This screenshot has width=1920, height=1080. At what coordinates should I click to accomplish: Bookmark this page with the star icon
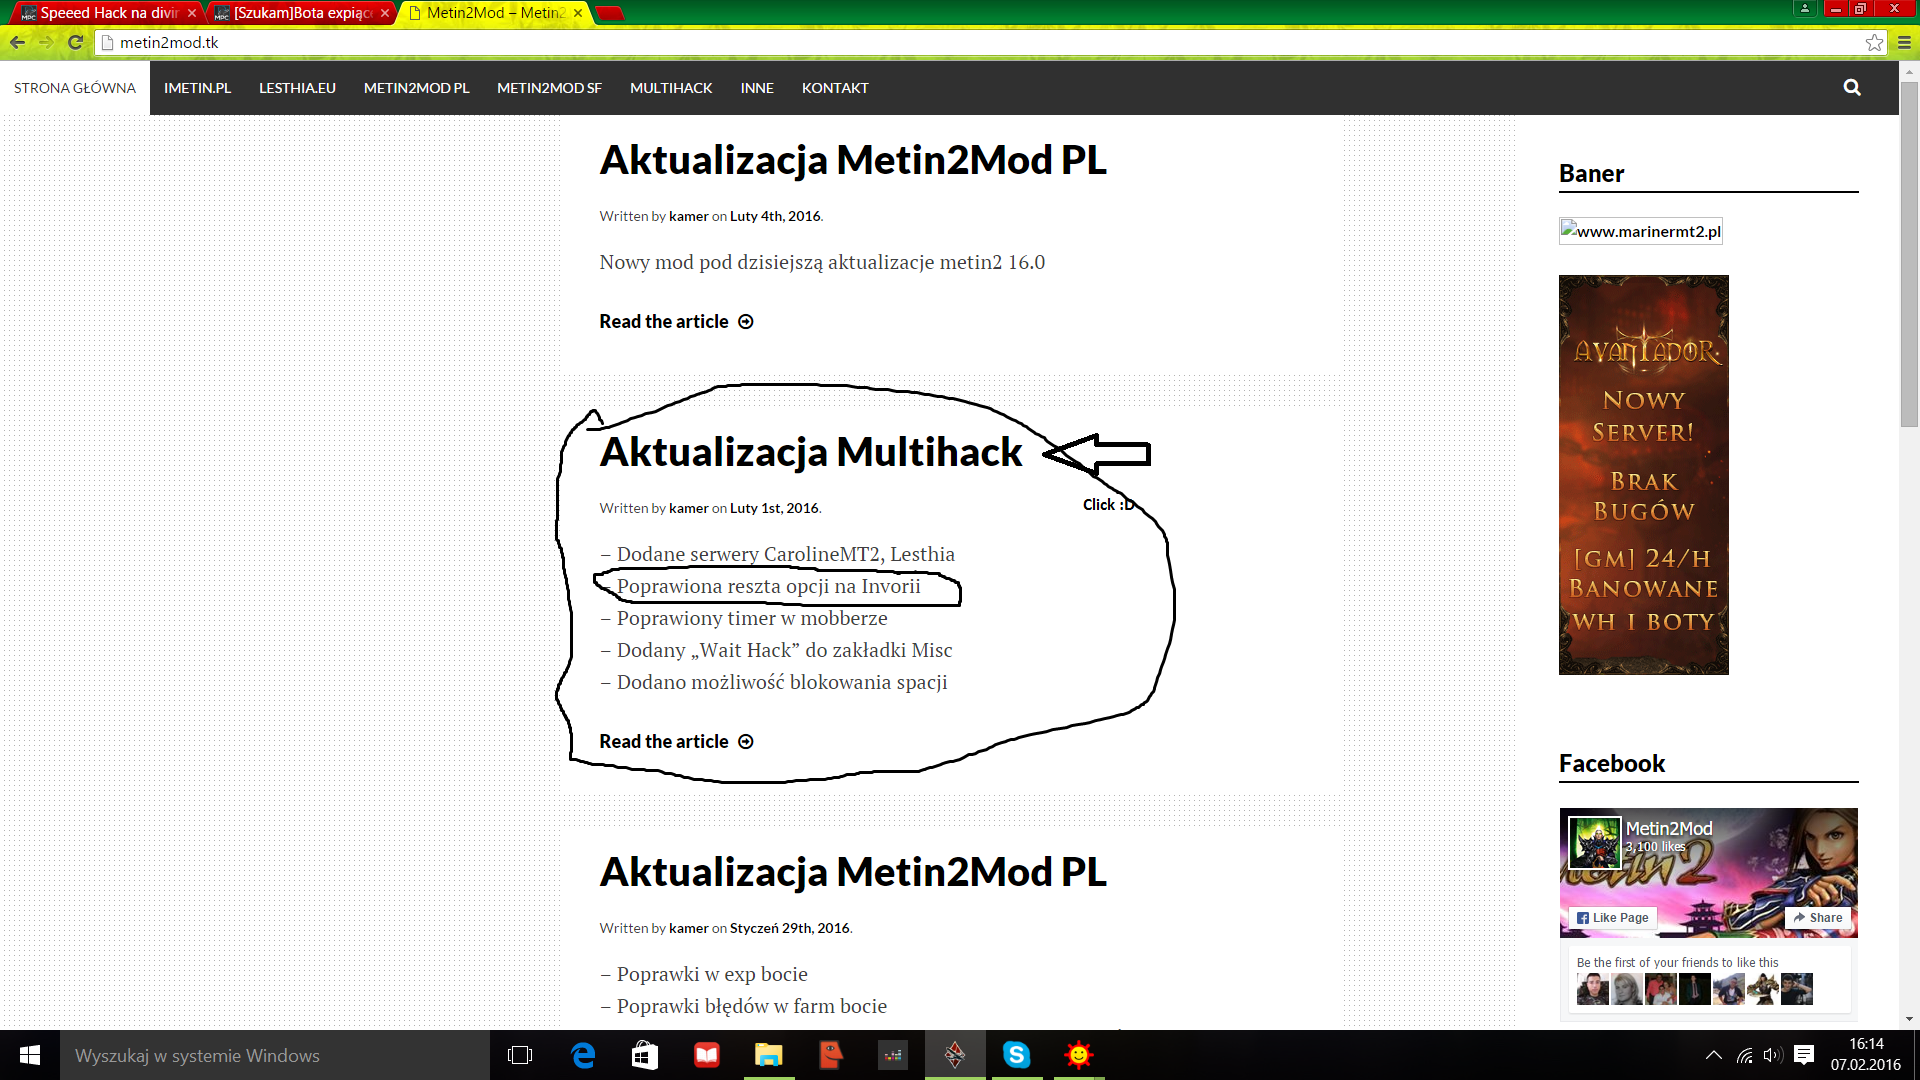click(x=1874, y=42)
